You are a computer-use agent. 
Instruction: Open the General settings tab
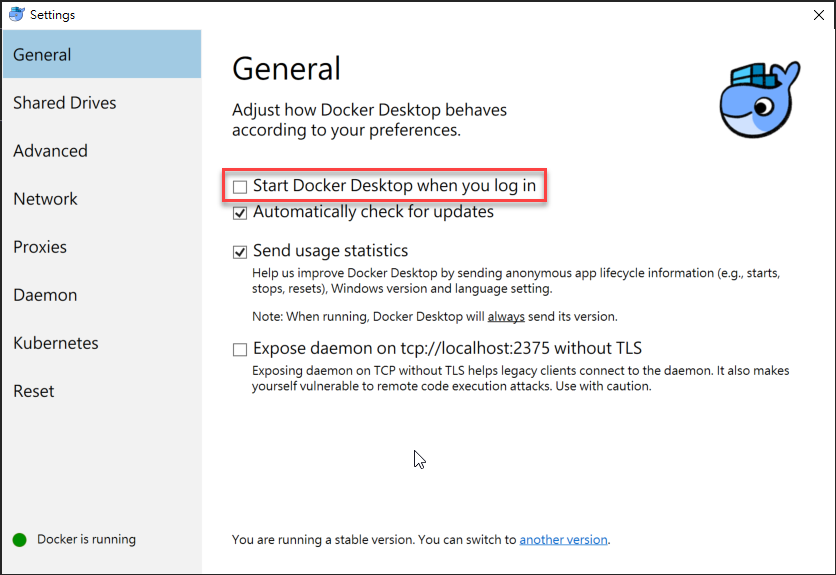coord(102,54)
